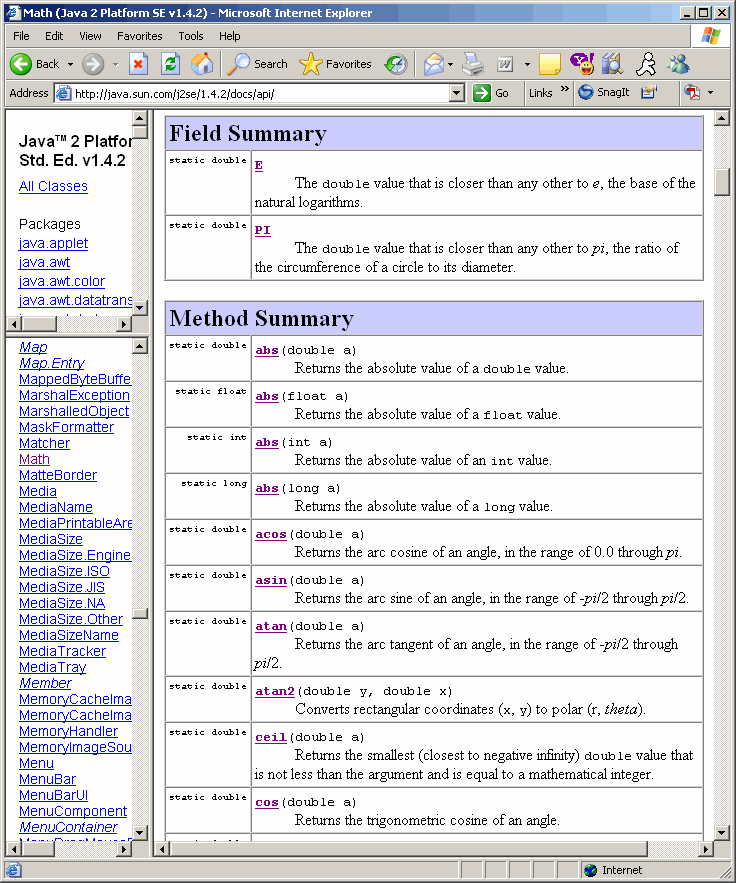736x883 pixels.
Task: Click the green Go arrow button
Action: (x=481, y=93)
